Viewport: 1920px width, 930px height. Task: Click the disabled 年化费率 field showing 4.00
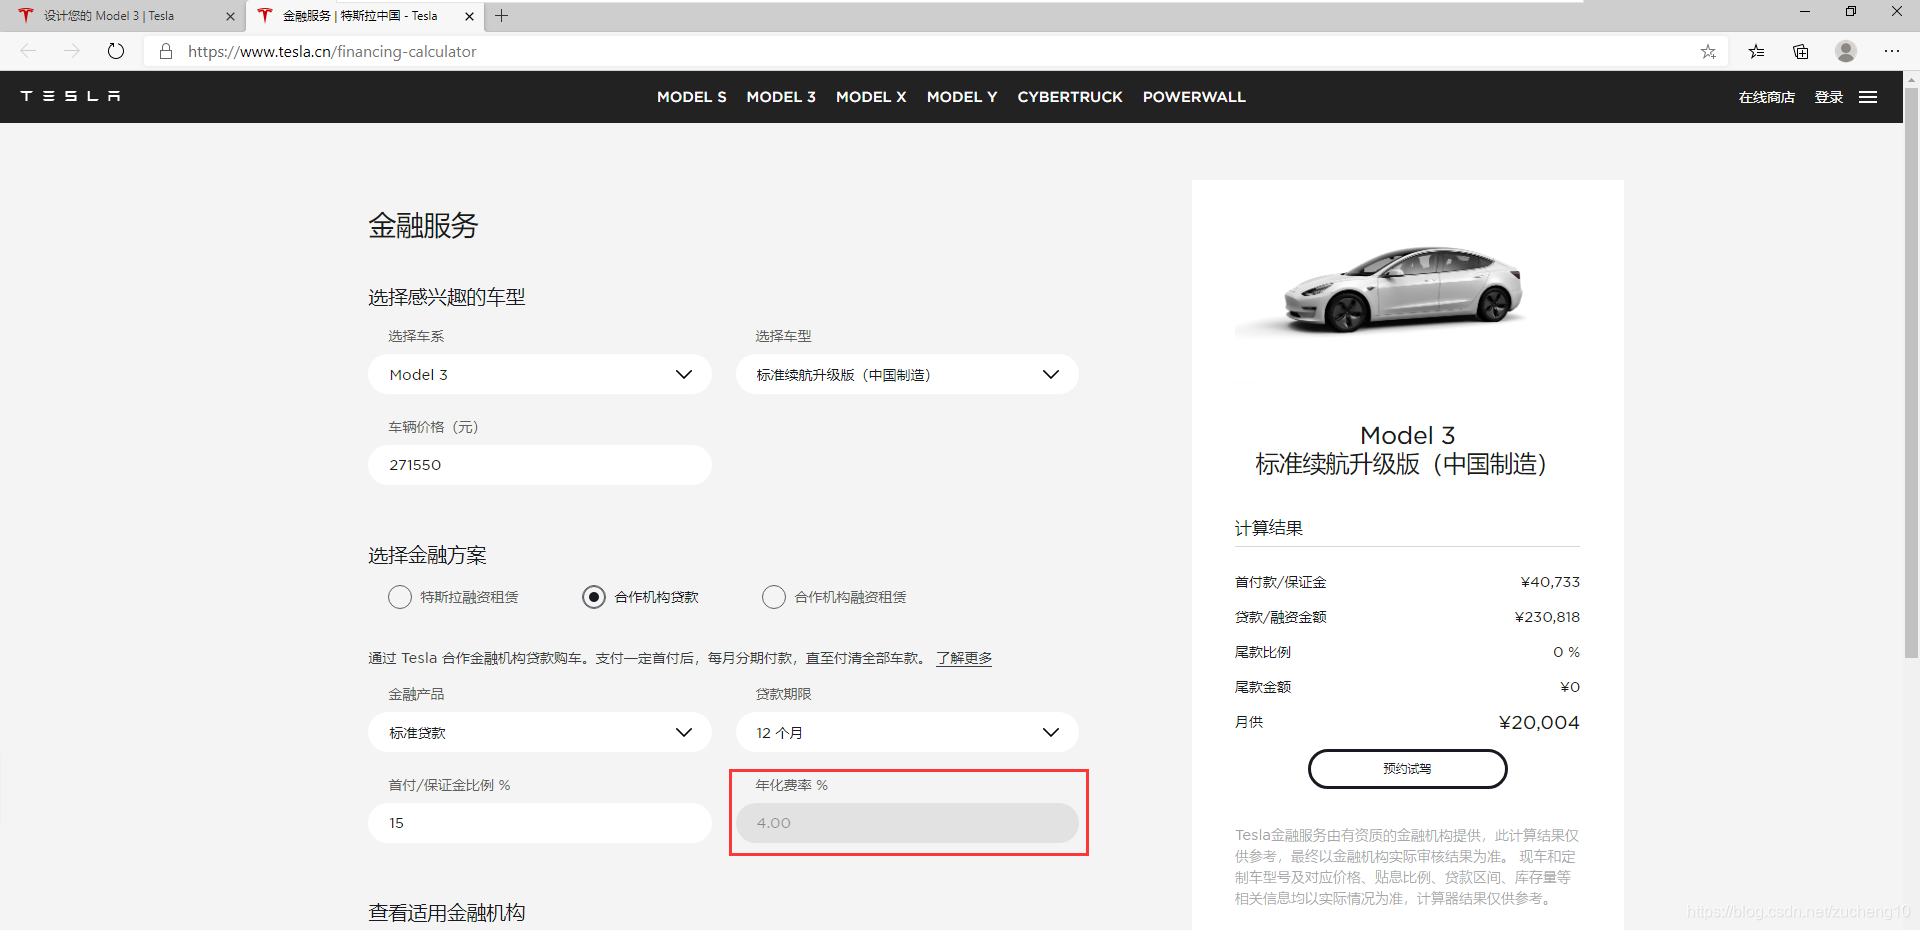[907, 823]
